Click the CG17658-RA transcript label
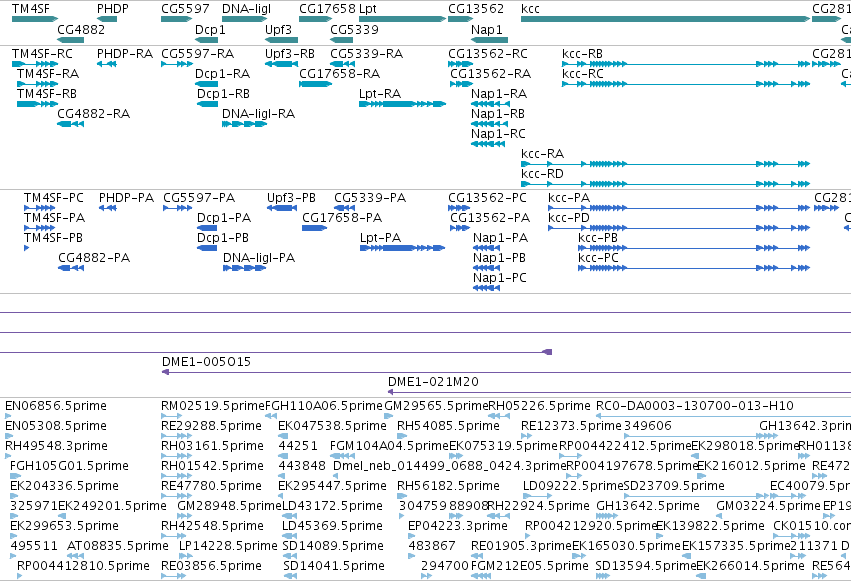 pos(340,74)
